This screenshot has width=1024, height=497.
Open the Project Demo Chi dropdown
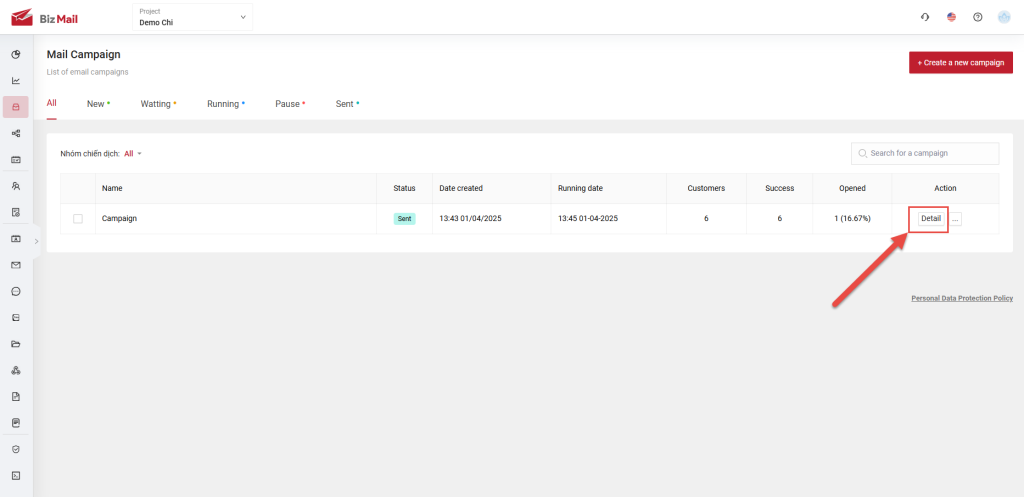pos(192,17)
